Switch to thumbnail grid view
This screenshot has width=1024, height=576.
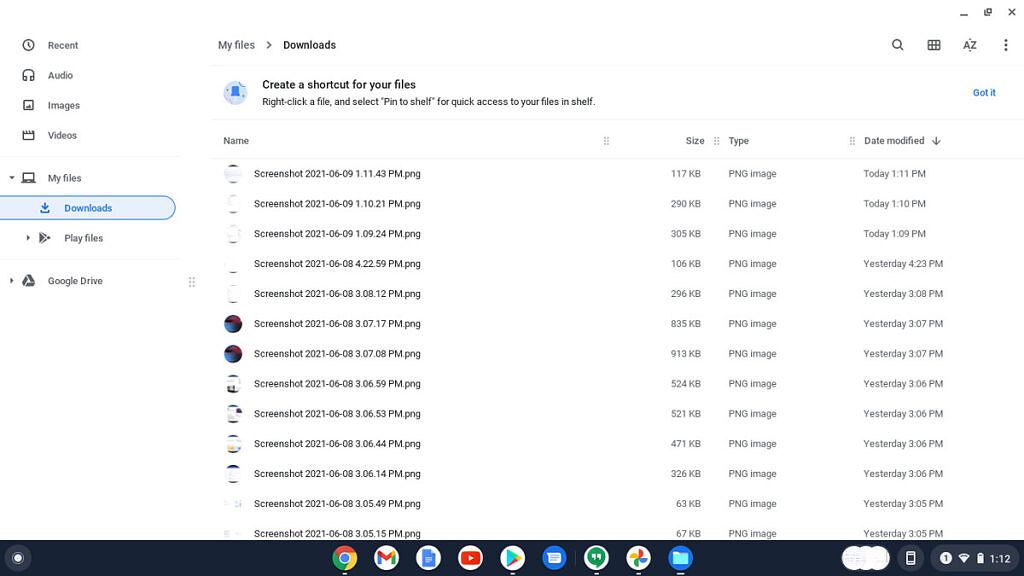pyautogui.click(x=933, y=44)
